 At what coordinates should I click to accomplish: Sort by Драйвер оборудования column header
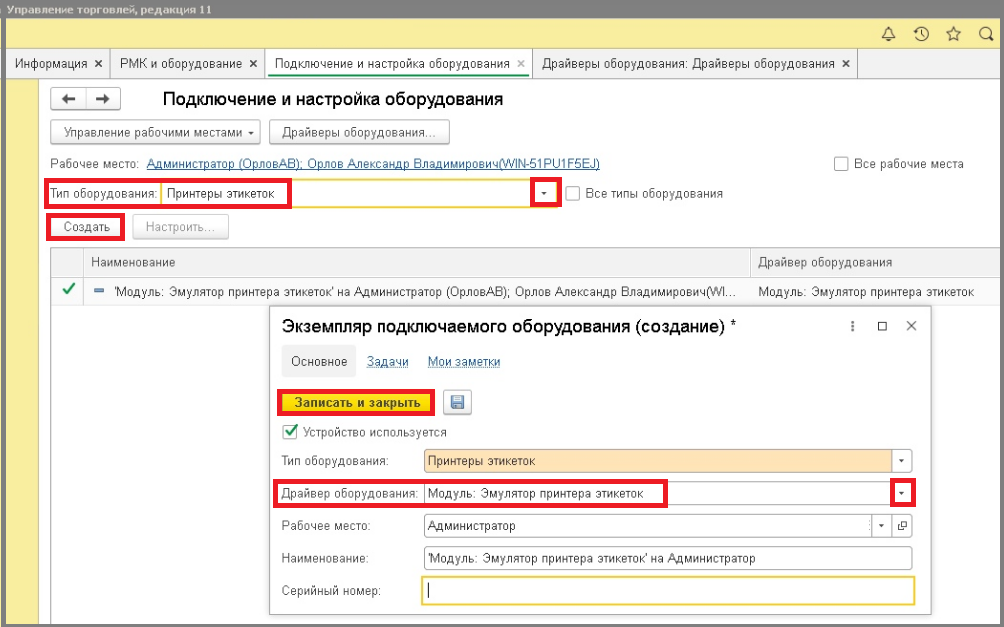875,262
